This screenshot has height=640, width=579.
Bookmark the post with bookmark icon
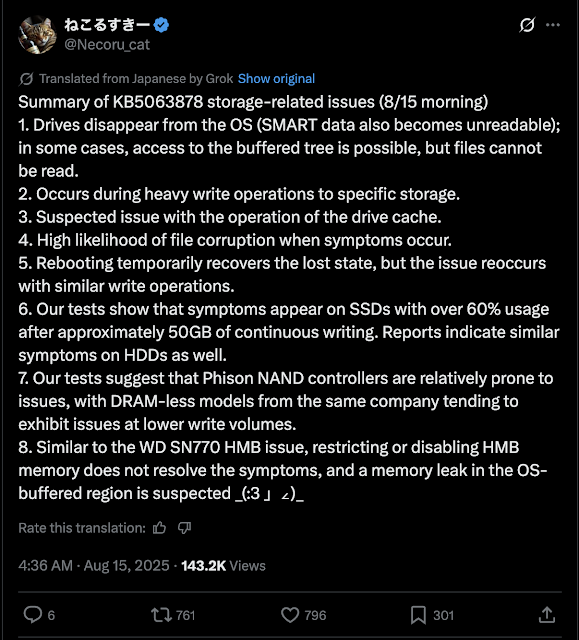point(418,615)
